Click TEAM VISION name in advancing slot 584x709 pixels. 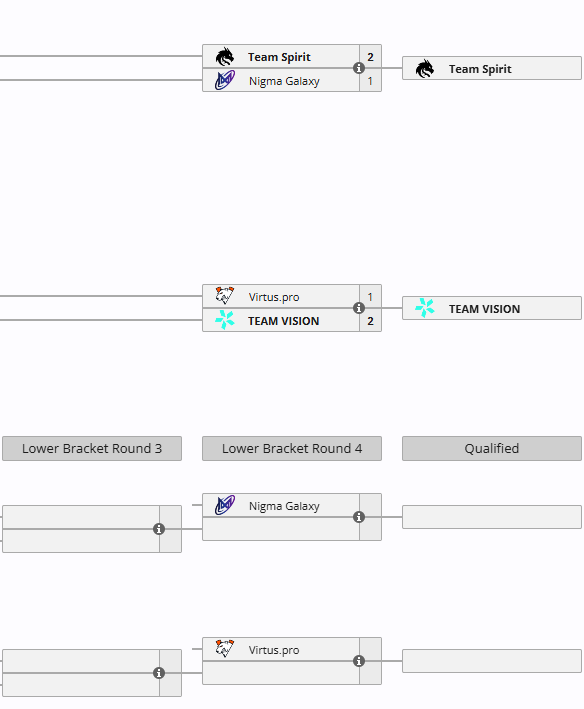[x=484, y=309]
